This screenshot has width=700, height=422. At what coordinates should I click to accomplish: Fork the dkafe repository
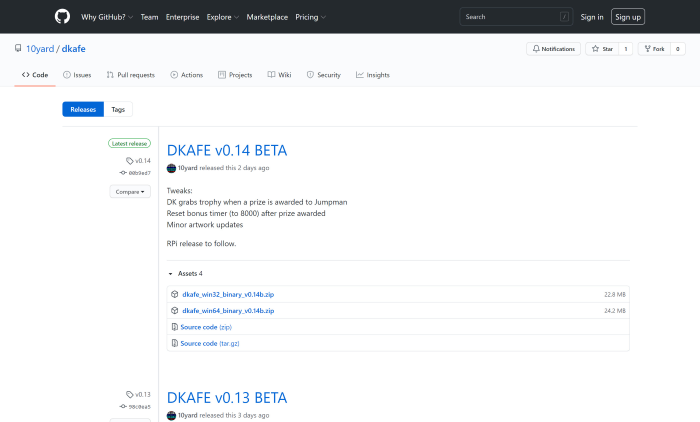[654, 49]
